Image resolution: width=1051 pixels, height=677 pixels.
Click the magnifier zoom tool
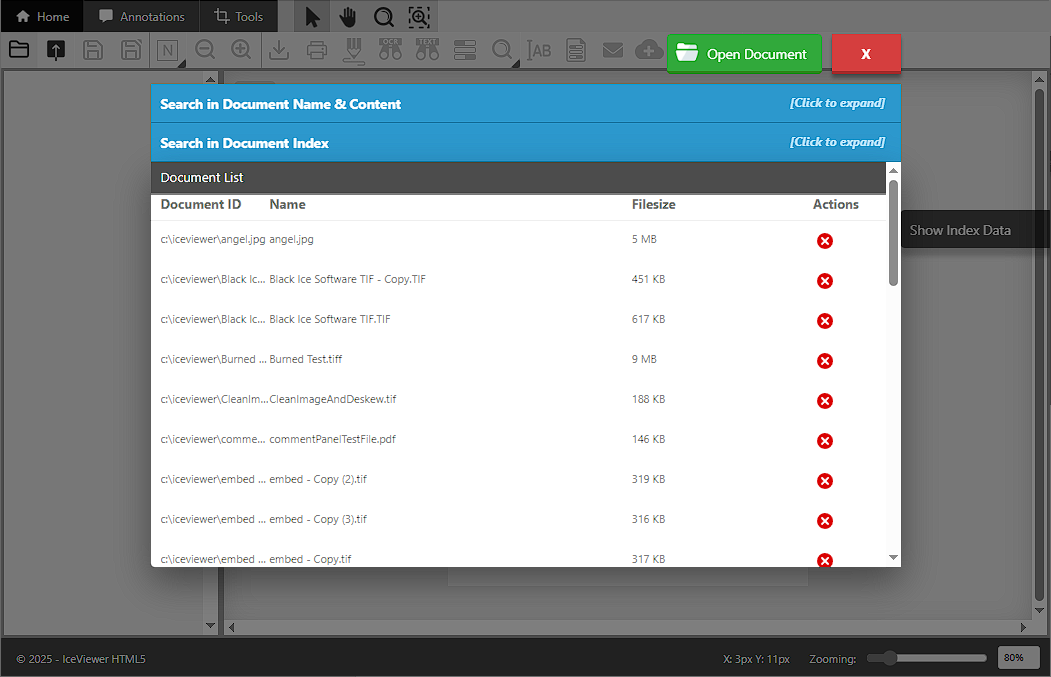pyautogui.click(x=383, y=17)
